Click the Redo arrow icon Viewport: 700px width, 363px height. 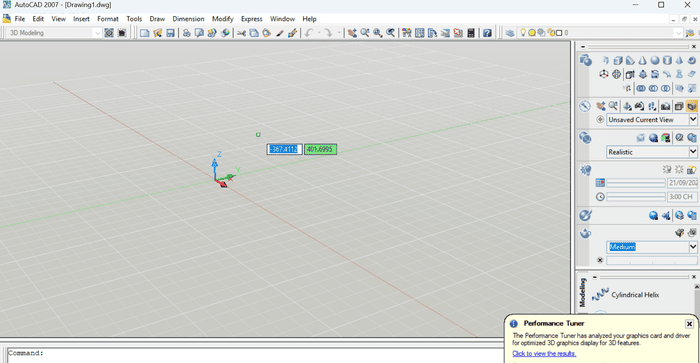pyautogui.click(x=328, y=33)
